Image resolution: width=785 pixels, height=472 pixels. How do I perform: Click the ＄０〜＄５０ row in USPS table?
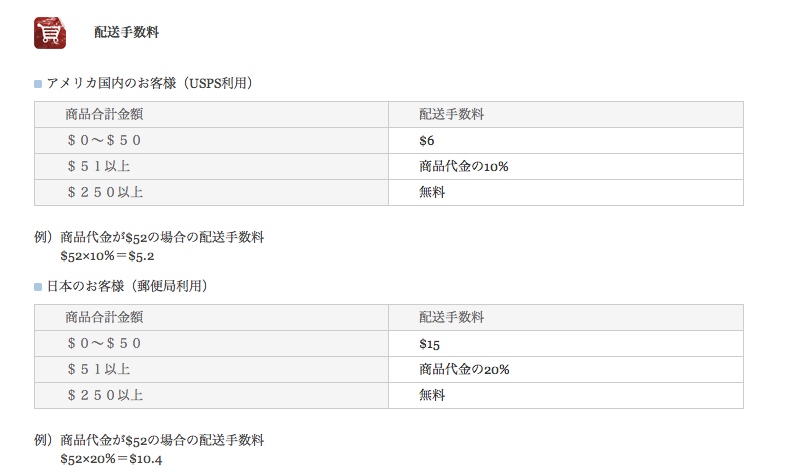(x=104, y=141)
